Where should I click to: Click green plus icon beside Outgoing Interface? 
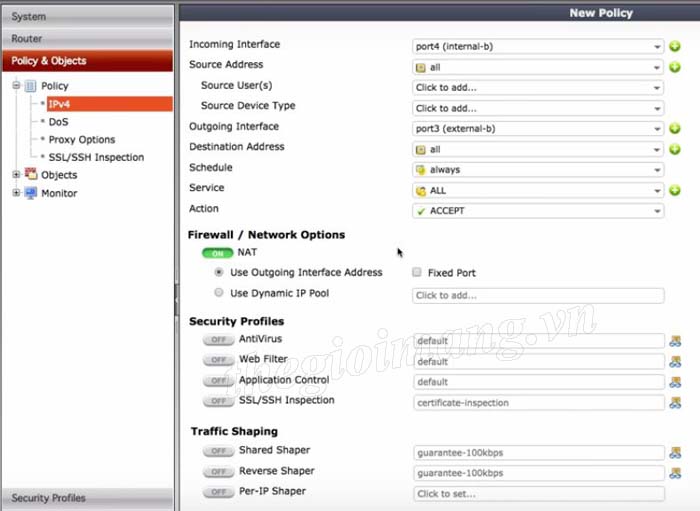pyautogui.click(x=675, y=129)
